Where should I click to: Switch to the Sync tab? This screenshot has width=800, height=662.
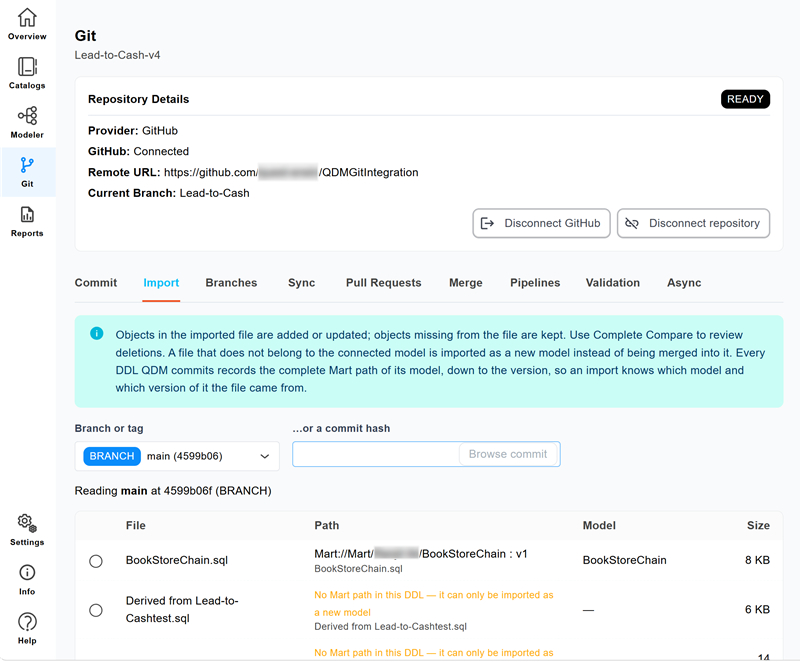[x=302, y=283]
